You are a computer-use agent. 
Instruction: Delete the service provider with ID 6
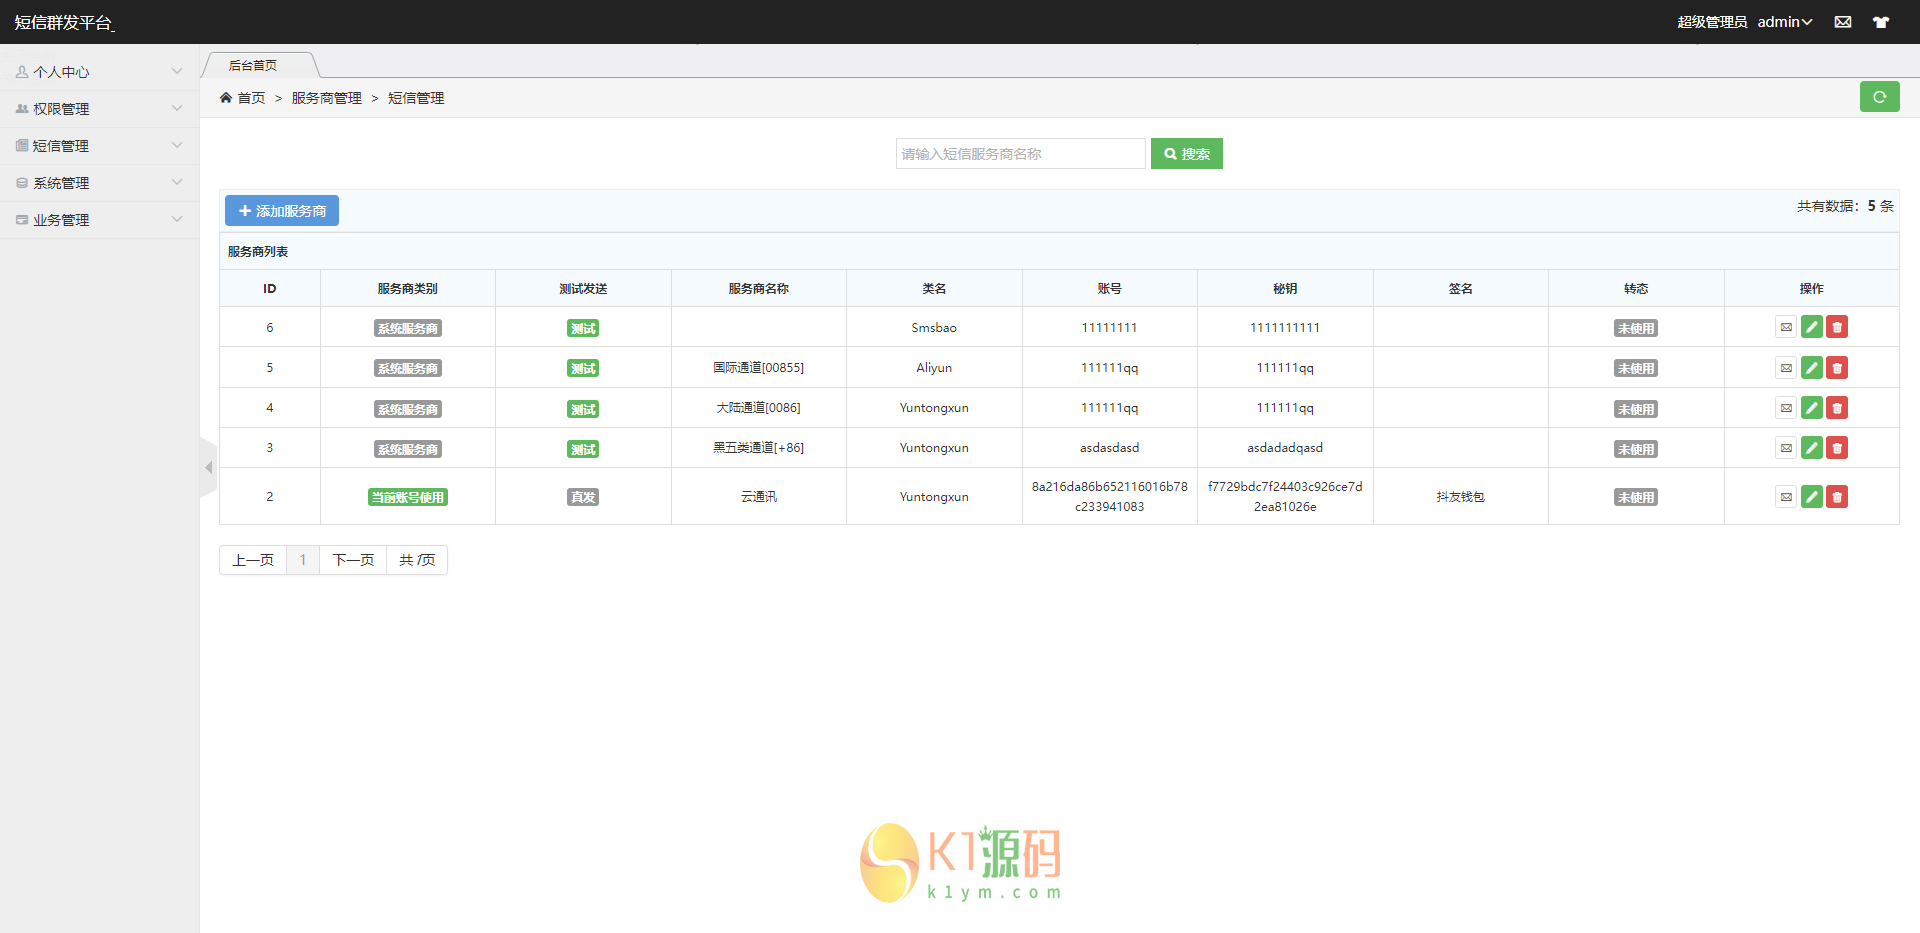click(x=1837, y=327)
